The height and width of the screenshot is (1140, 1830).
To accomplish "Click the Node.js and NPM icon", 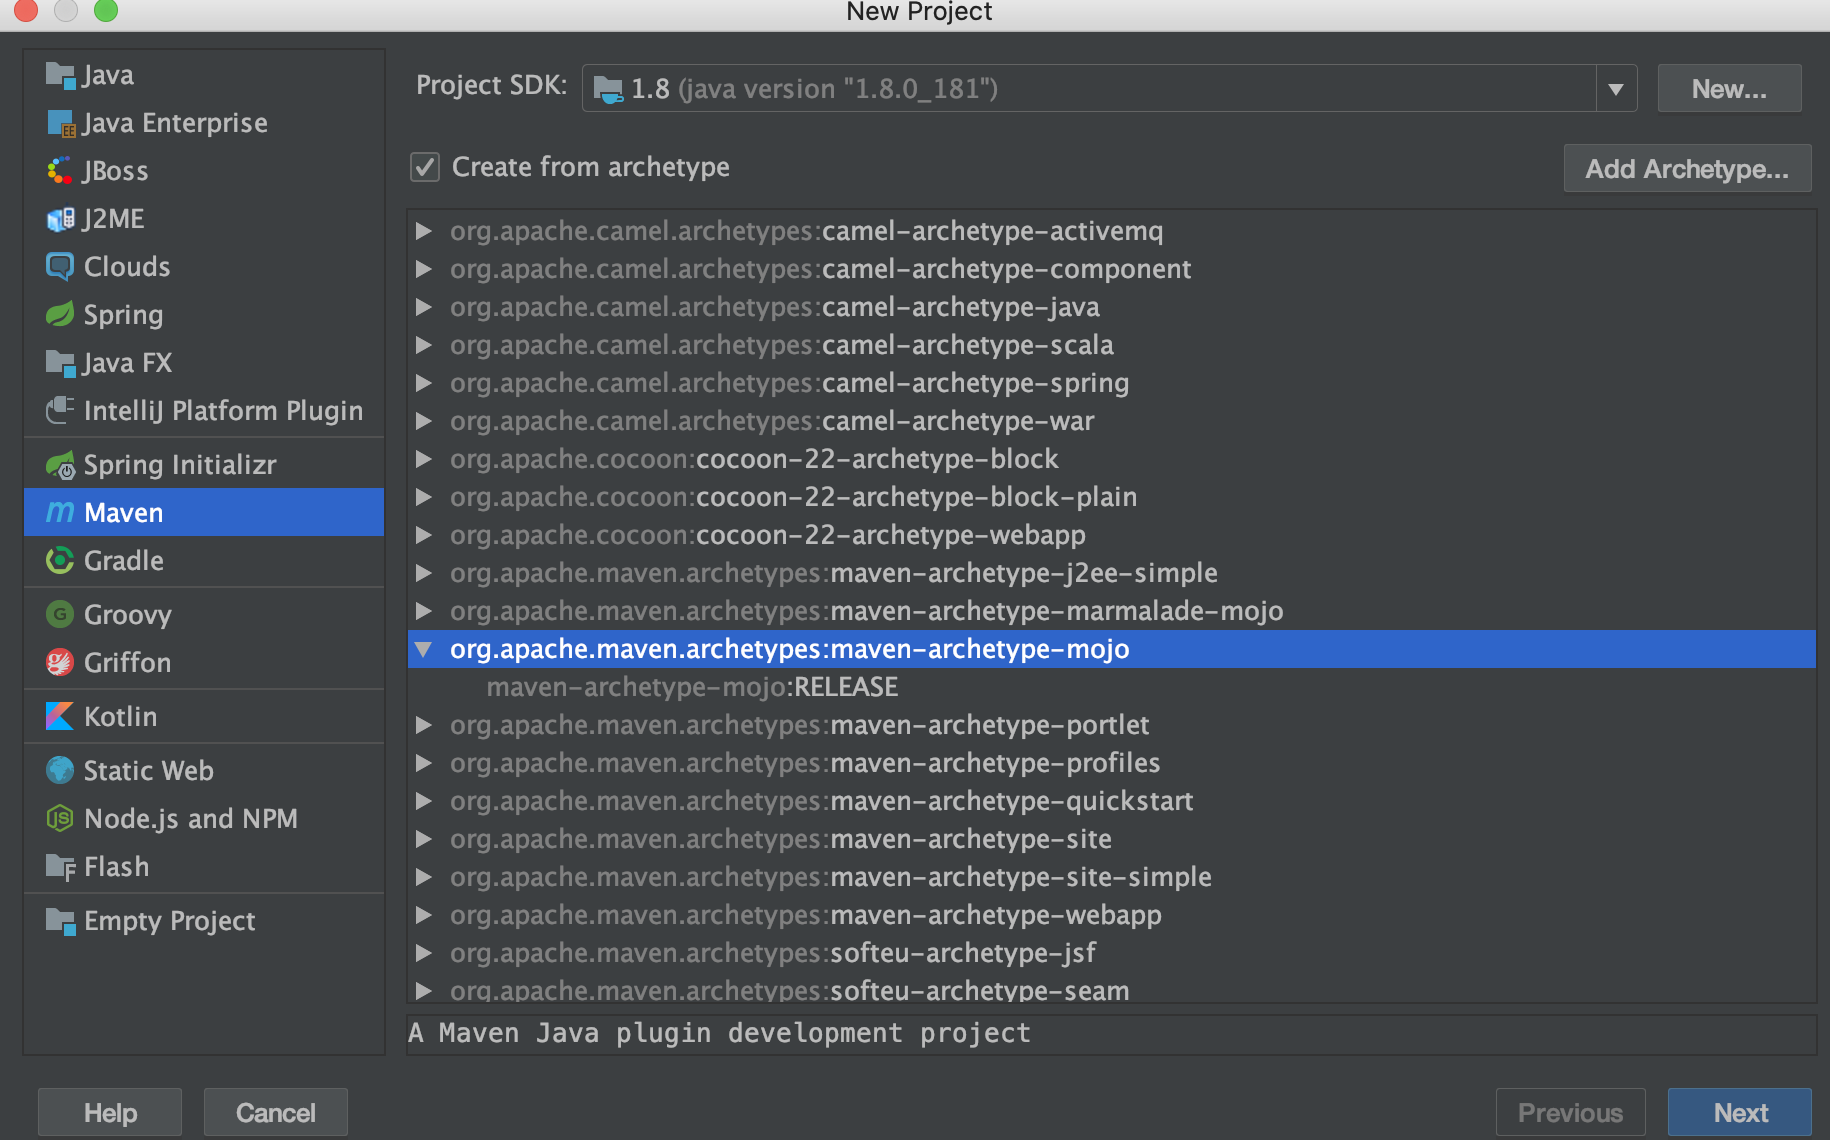I will point(60,819).
